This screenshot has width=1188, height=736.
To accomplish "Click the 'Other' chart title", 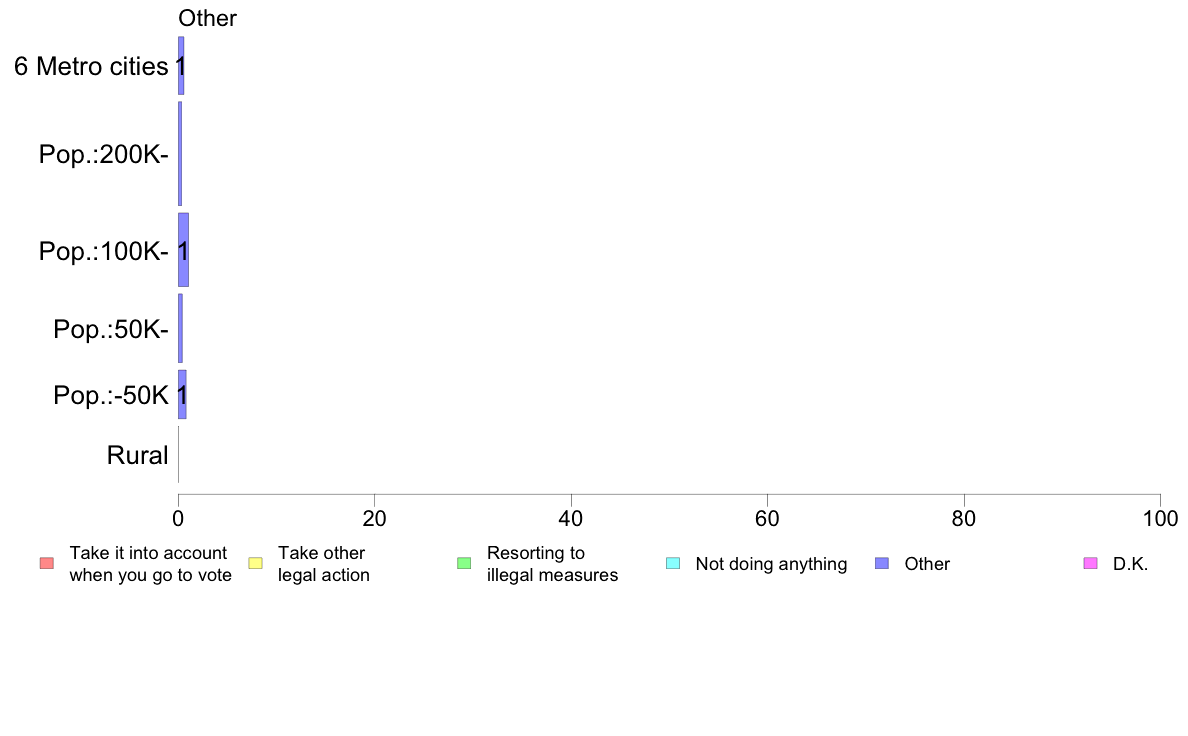I will tap(207, 18).
